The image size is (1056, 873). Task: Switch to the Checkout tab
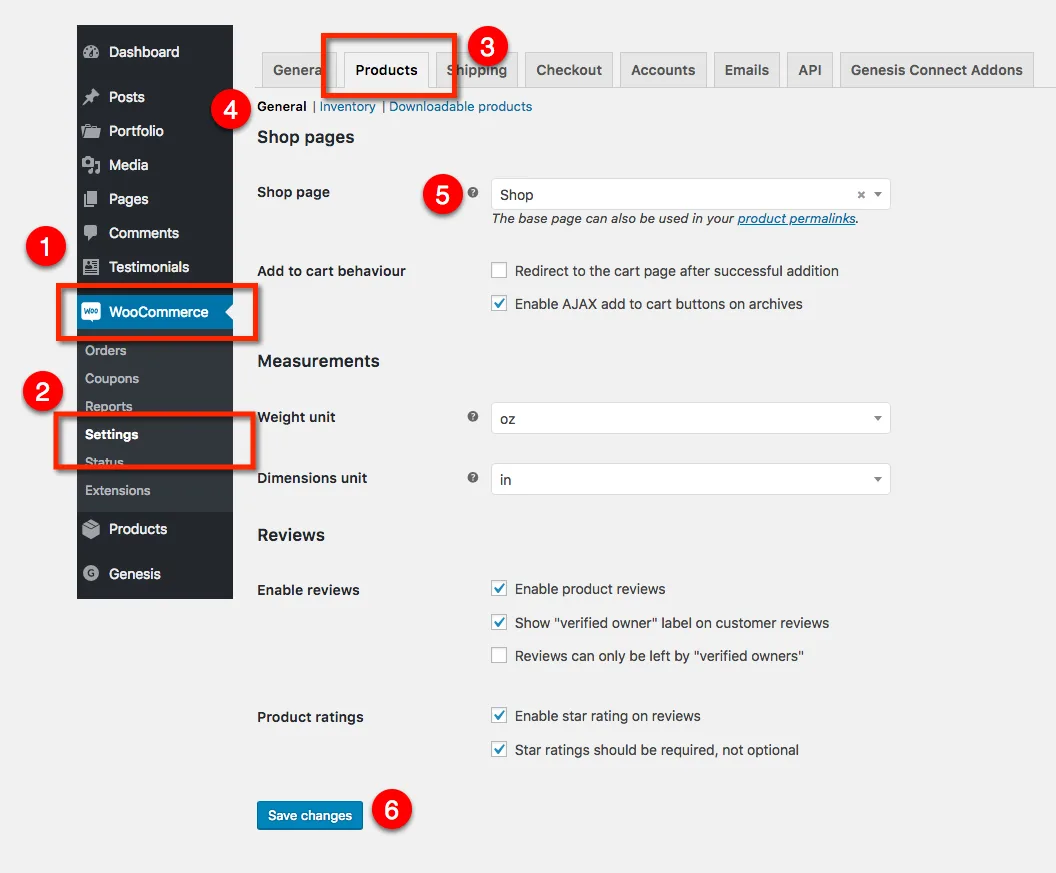[x=569, y=70]
